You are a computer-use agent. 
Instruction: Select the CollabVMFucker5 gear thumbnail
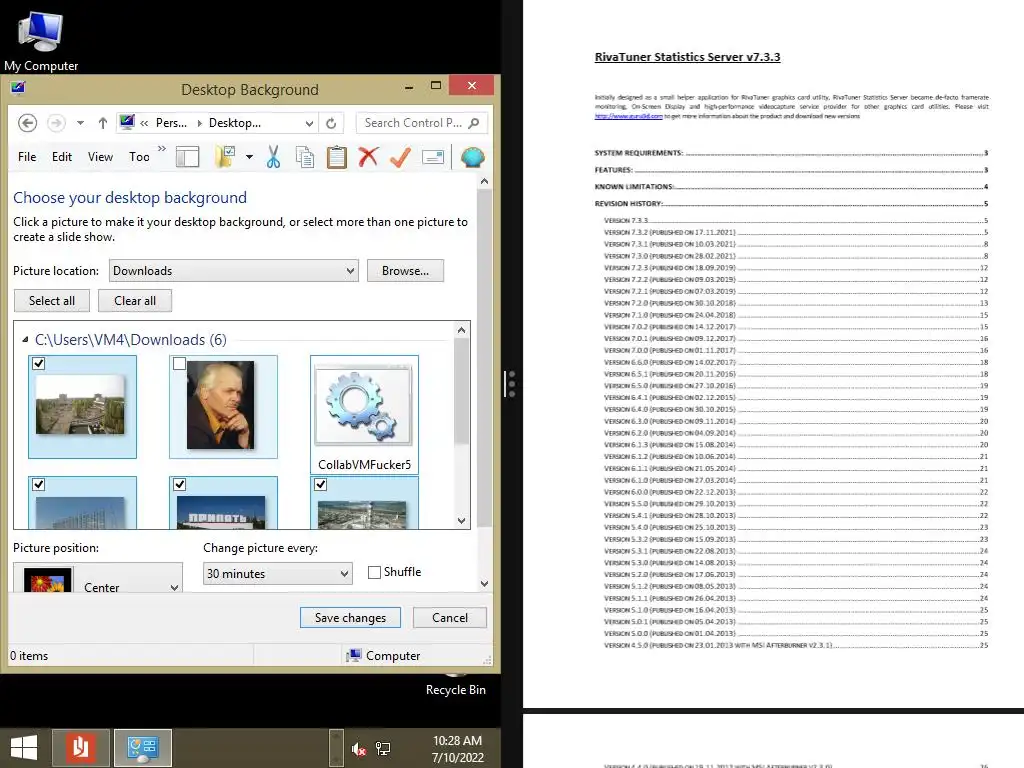pos(364,414)
